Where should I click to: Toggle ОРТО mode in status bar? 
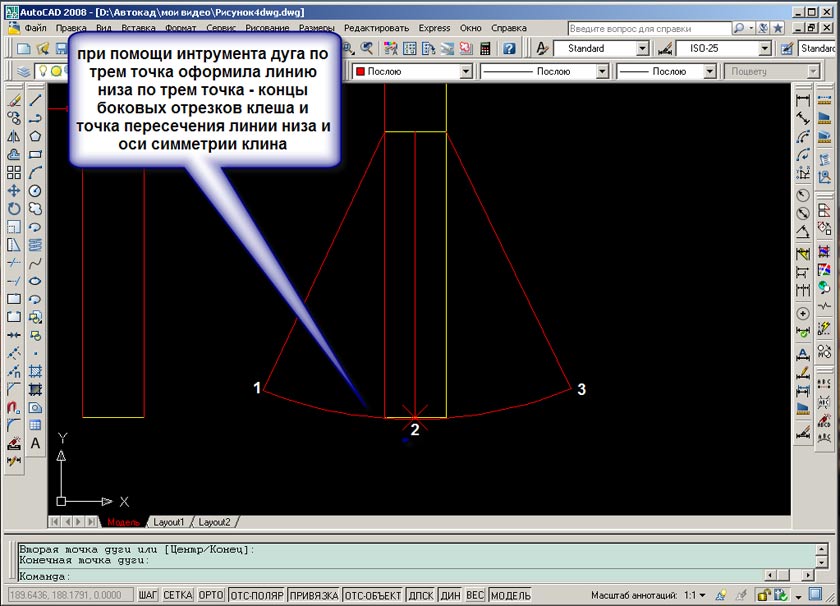pos(210,595)
